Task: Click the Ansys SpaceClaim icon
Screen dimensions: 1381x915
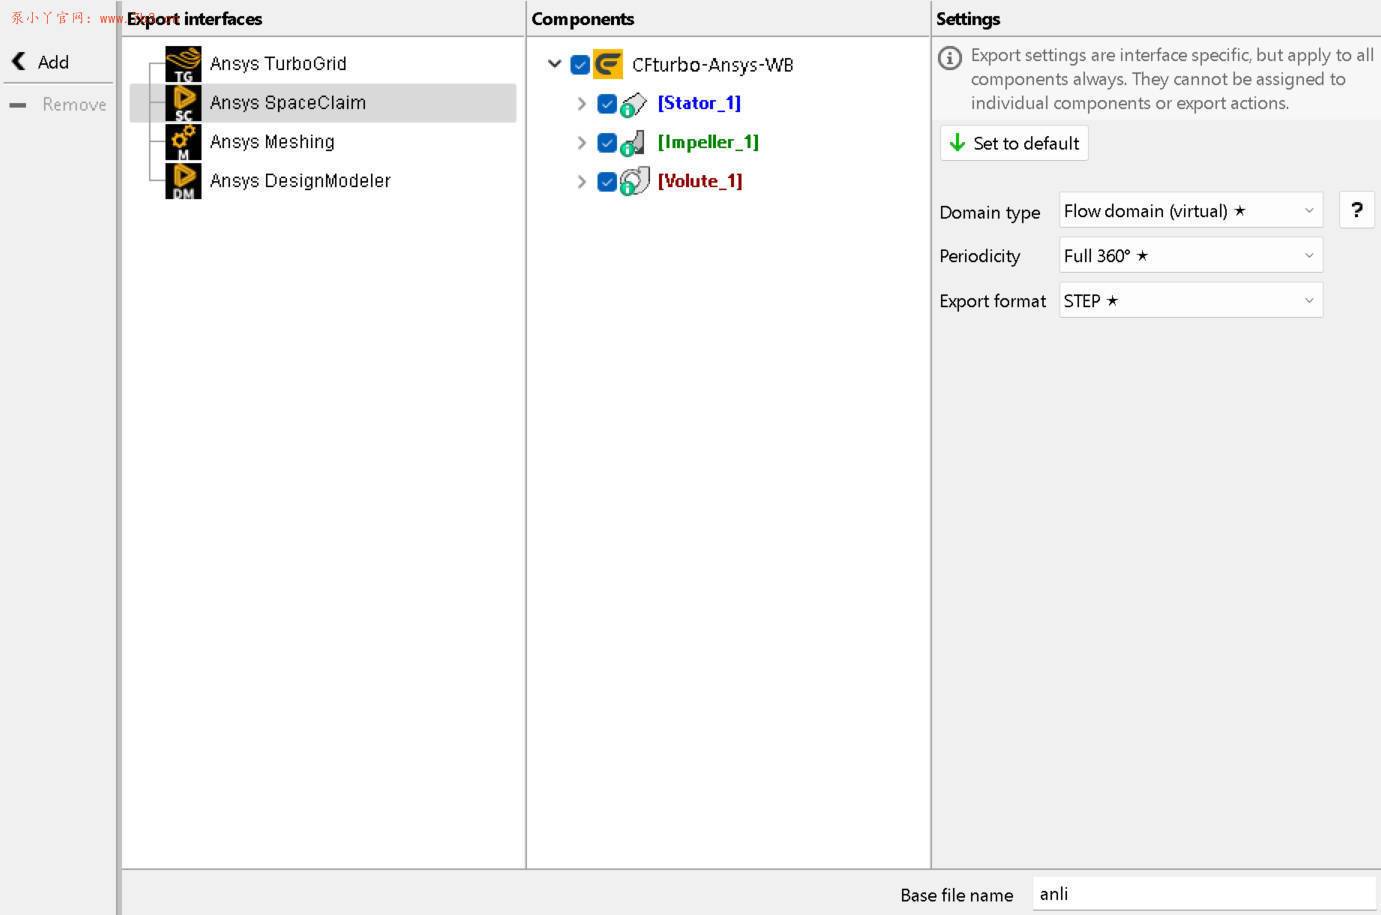Action: click(183, 103)
